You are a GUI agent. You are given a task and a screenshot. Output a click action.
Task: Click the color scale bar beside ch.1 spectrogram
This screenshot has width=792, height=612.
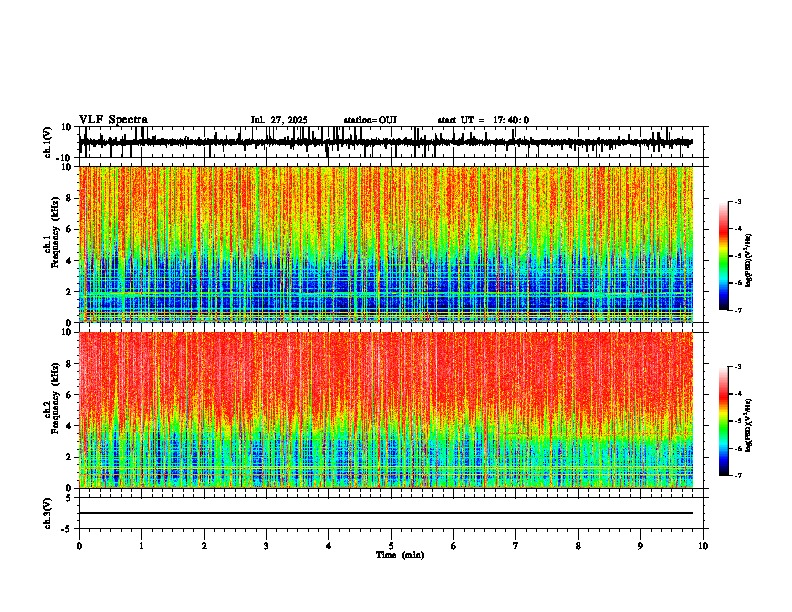(724, 256)
